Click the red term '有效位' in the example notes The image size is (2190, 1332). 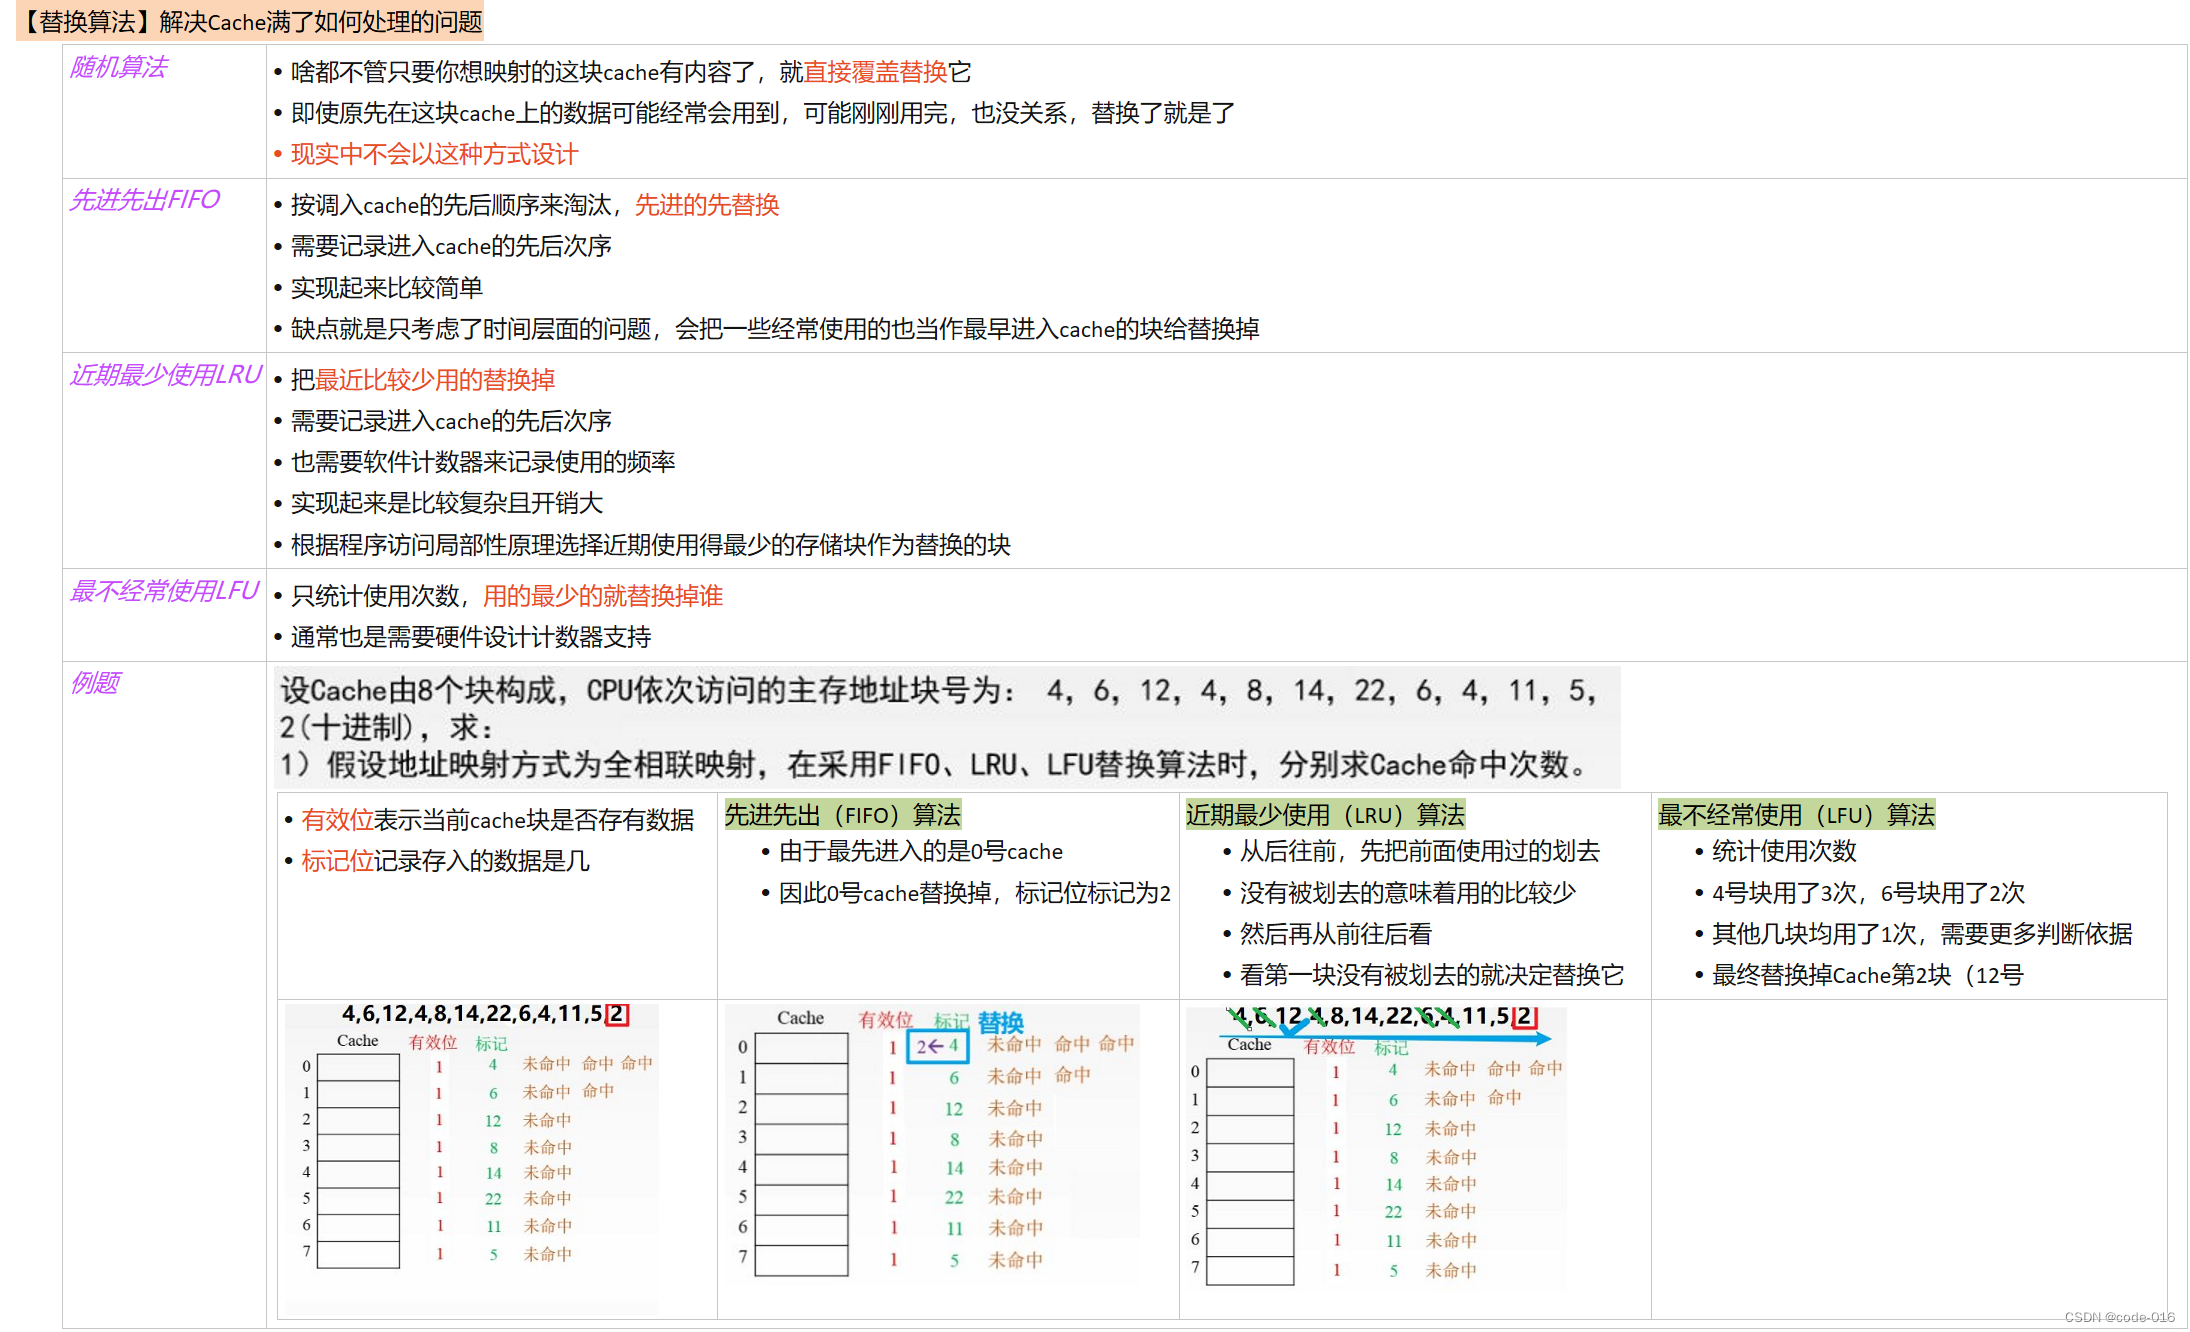click(x=337, y=820)
